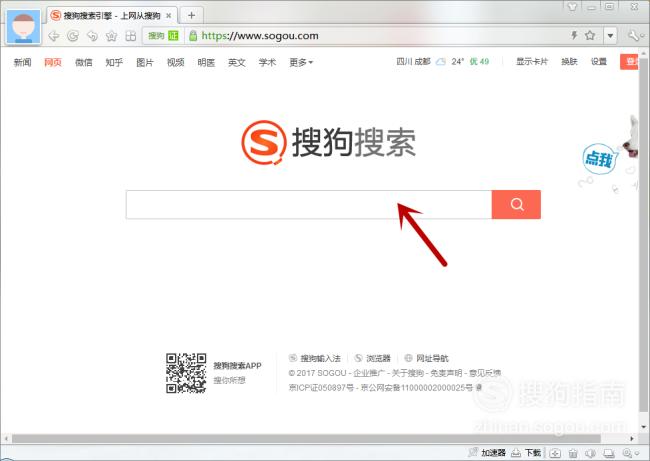Click the monitor-shaped status bar icon

[608, 453]
